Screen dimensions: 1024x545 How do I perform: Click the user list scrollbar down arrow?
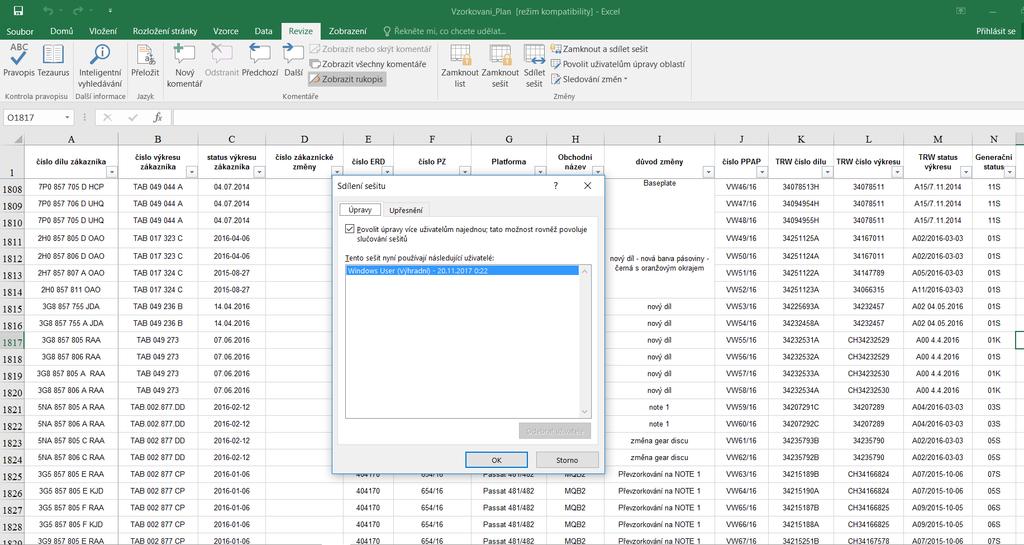point(584,412)
